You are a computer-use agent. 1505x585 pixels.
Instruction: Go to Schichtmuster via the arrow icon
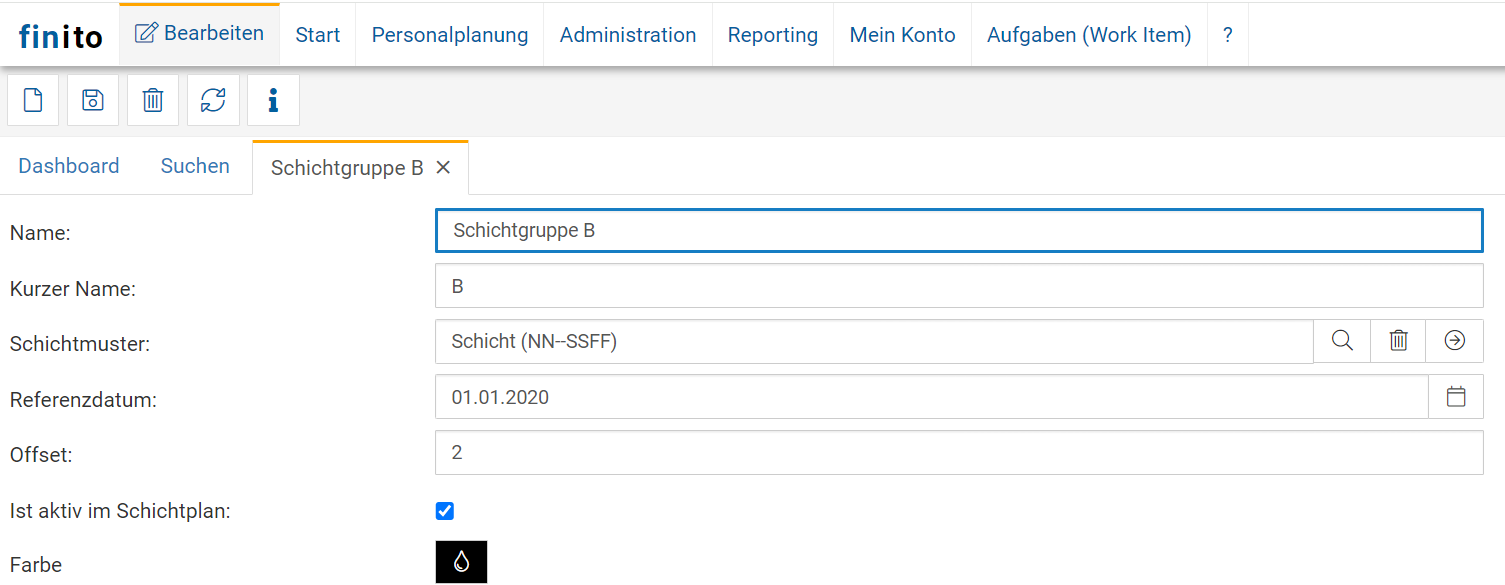click(x=1455, y=341)
